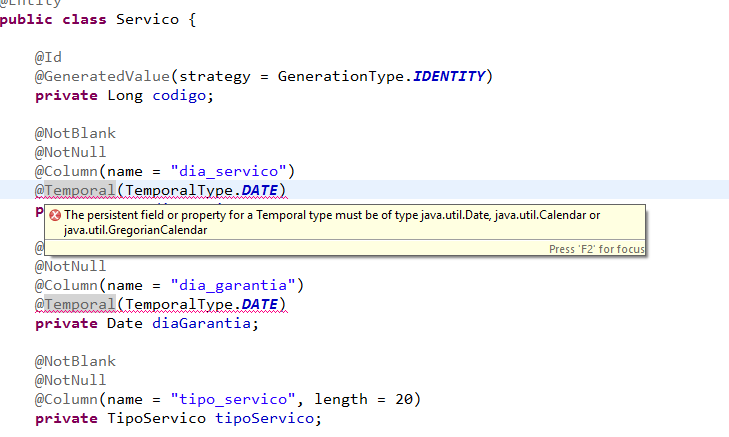Click the Long type keyword

(x=125, y=96)
